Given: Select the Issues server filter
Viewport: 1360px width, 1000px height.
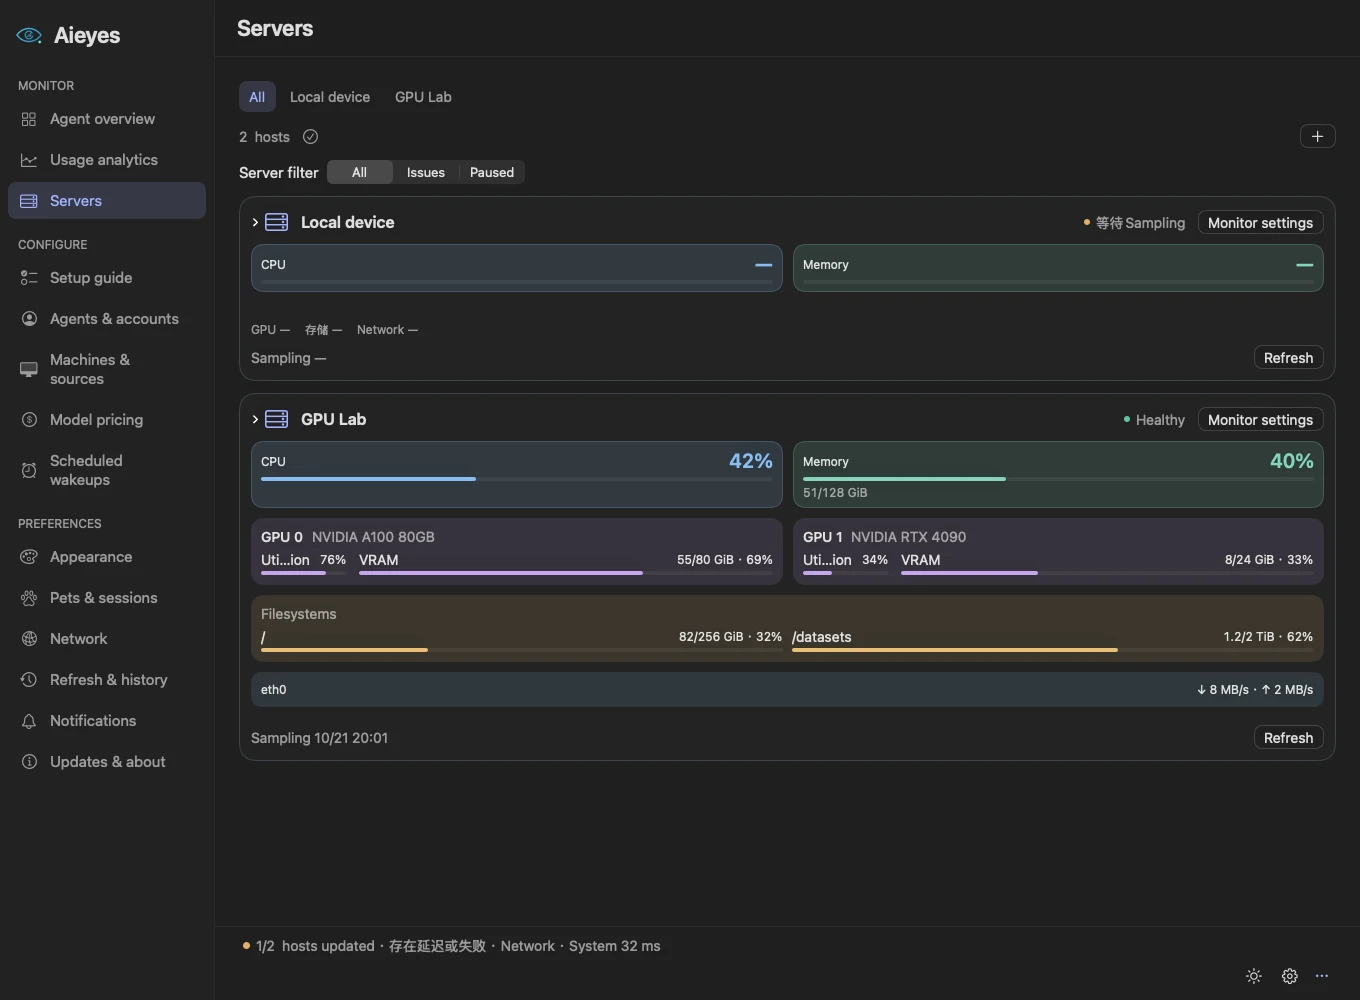Looking at the screenshot, I should point(426,172).
